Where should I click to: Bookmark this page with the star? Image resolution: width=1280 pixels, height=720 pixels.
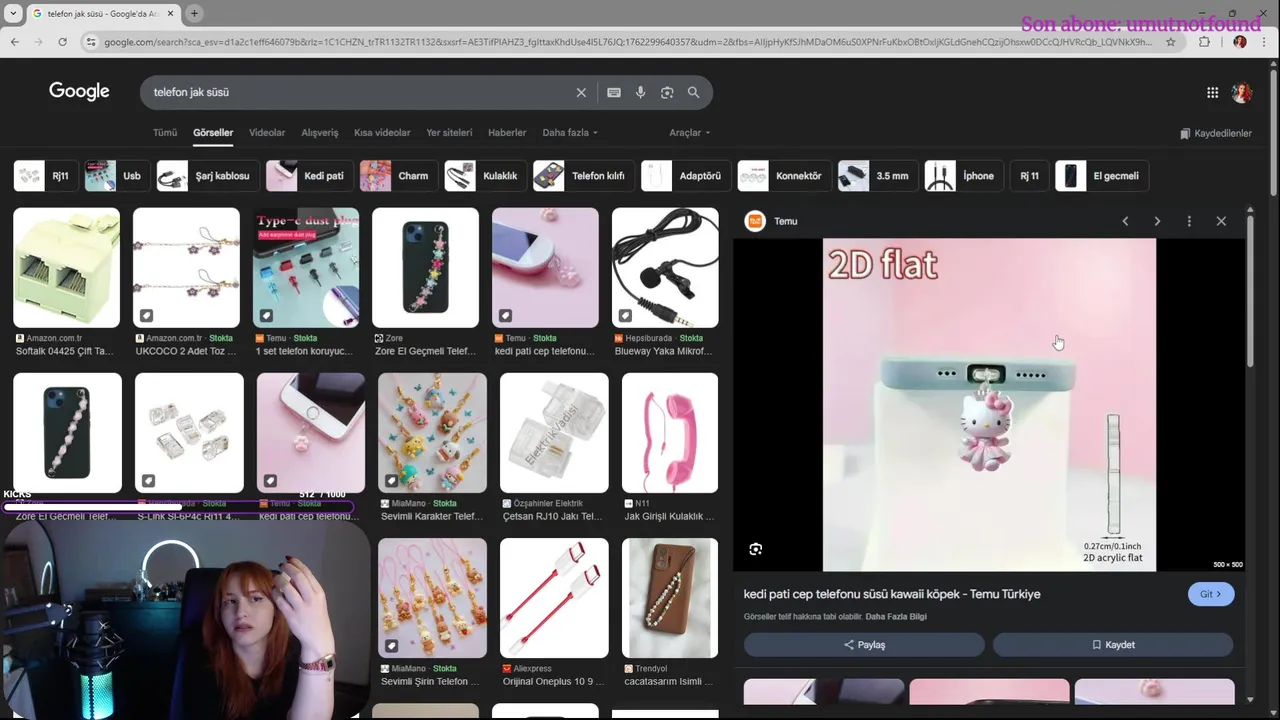(1171, 42)
